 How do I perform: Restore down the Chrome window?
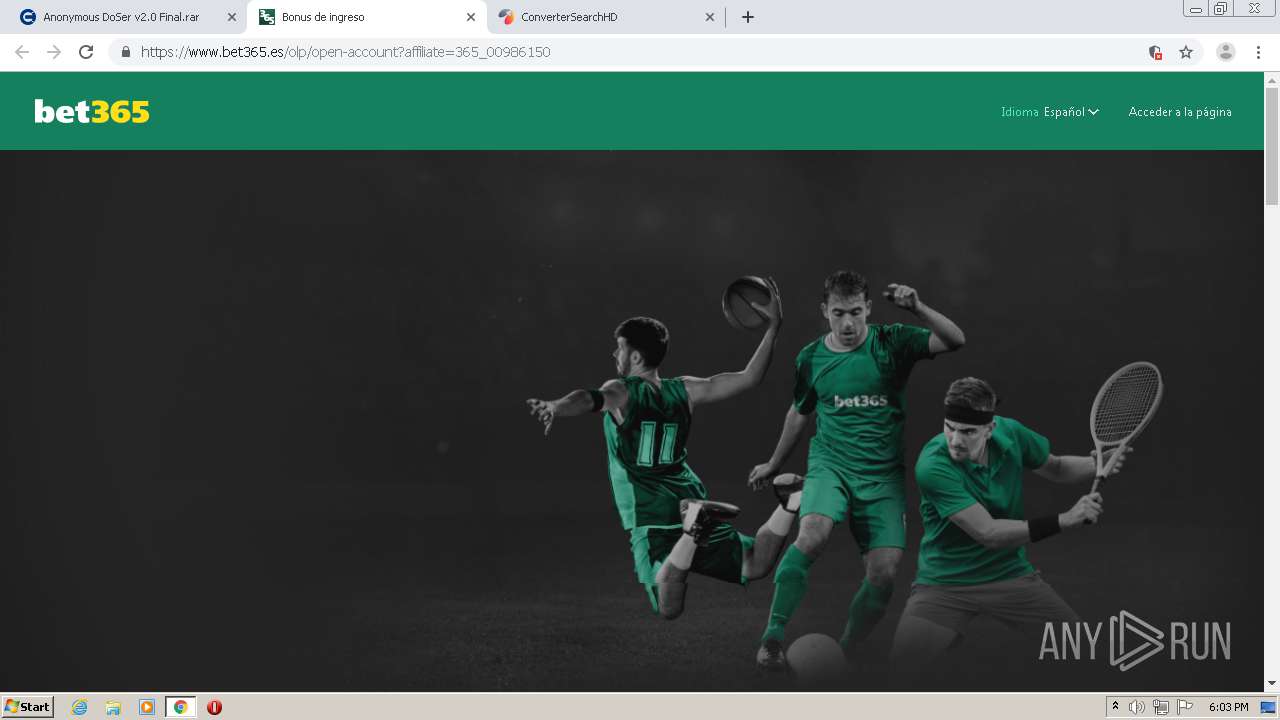[x=1221, y=9]
